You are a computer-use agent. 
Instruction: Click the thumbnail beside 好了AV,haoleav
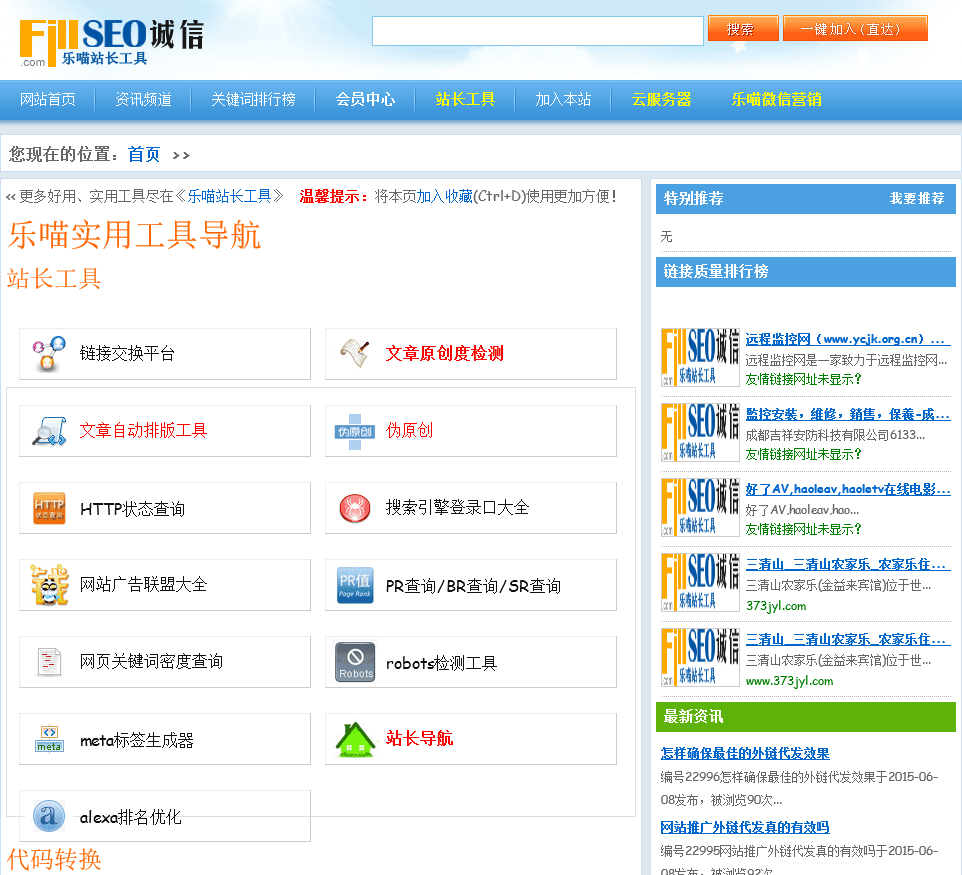[700, 507]
